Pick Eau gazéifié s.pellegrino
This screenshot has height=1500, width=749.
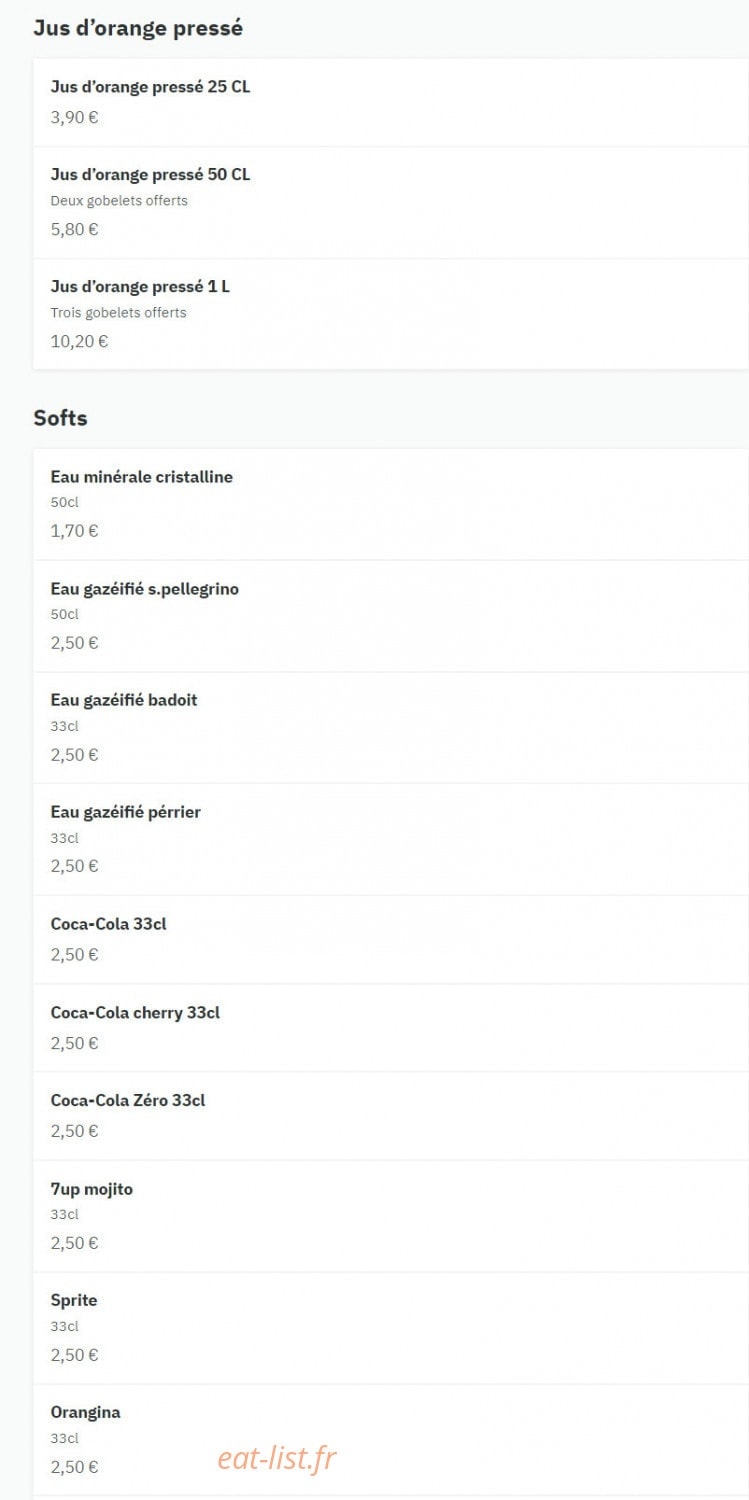(x=391, y=616)
